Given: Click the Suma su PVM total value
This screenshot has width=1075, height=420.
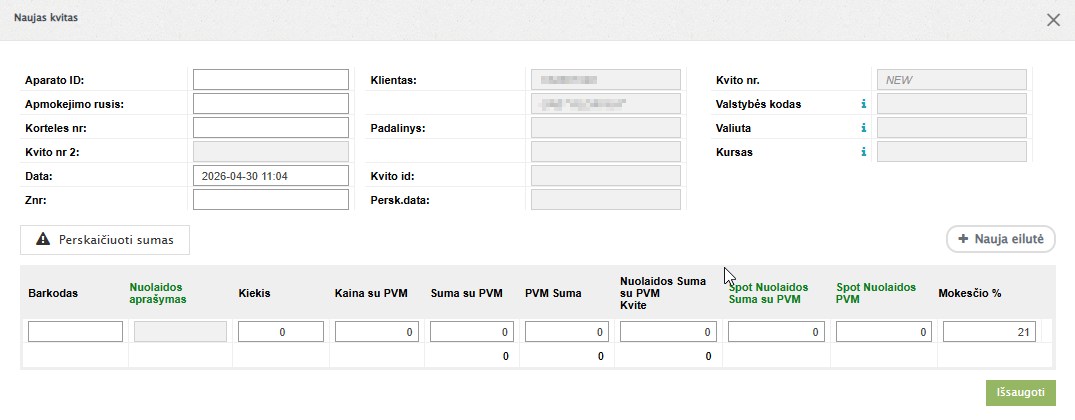Looking at the screenshot, I should click(506, 356).
